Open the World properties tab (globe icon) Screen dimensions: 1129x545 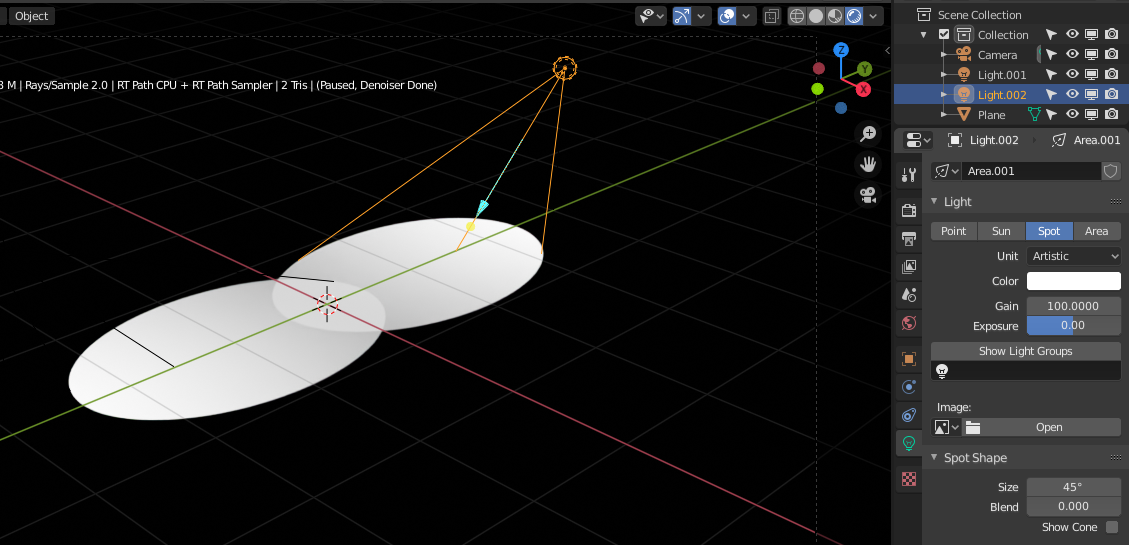[x=908, y=322]
